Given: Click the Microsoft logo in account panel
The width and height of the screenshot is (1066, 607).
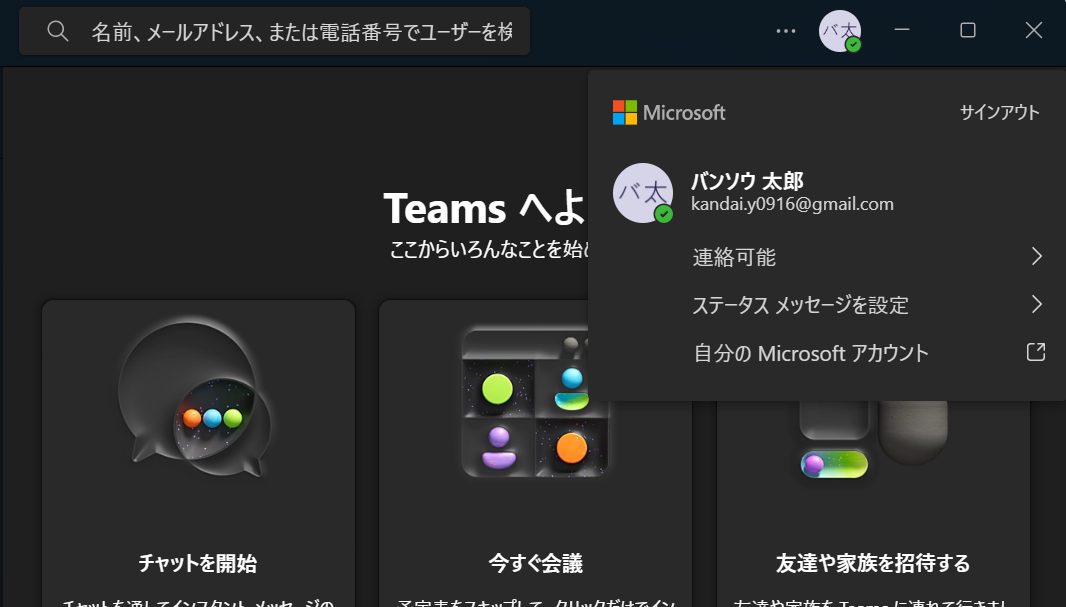Looking at the screenshot, I should point(625,112).
